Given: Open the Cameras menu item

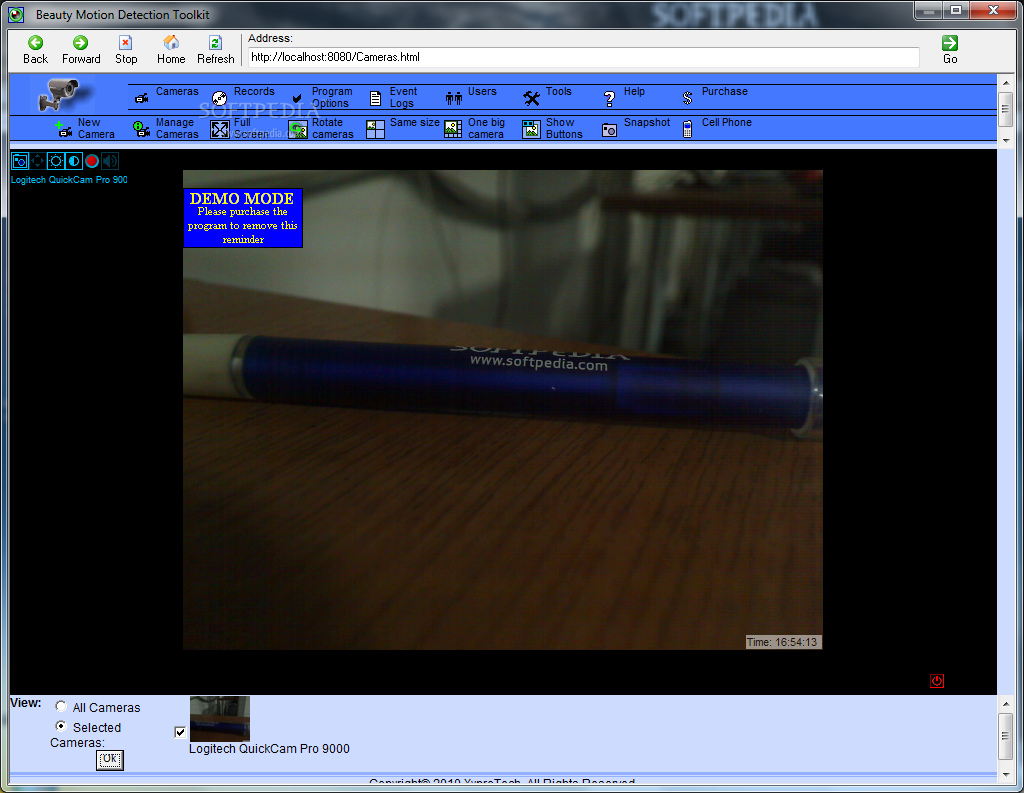Looking at the screenshot, I should click(177, 91).
